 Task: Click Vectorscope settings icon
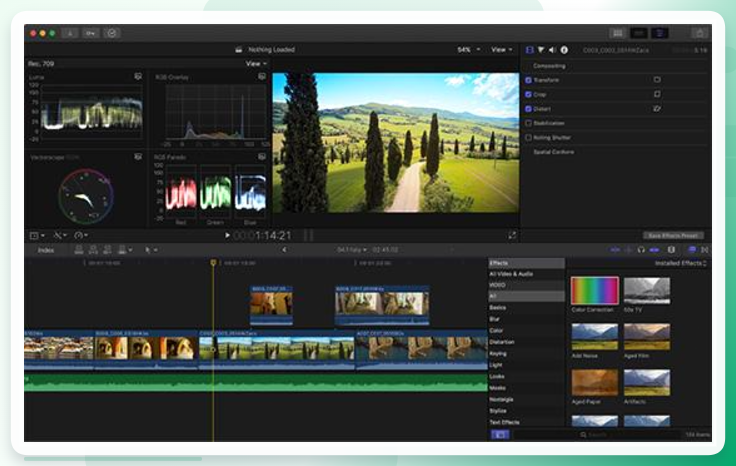(138, 156)
